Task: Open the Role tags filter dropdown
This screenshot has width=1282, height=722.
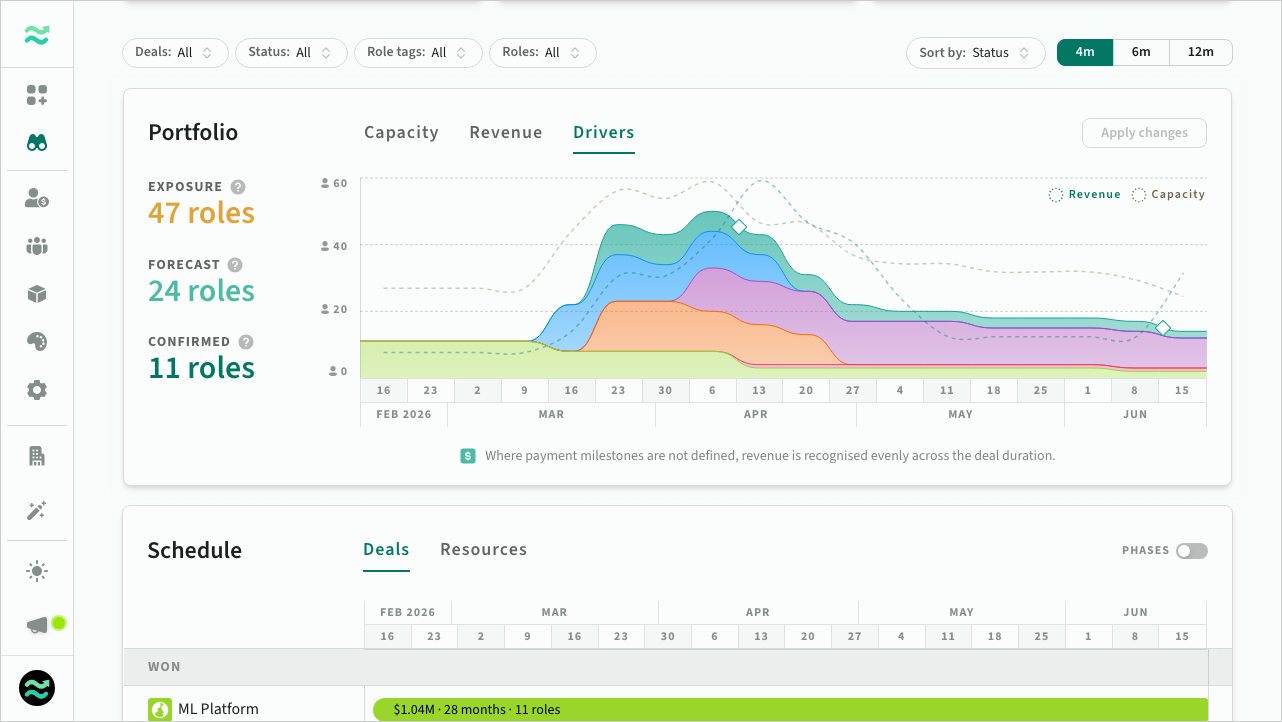Action: pyautogui.click(x=418, y=53)
